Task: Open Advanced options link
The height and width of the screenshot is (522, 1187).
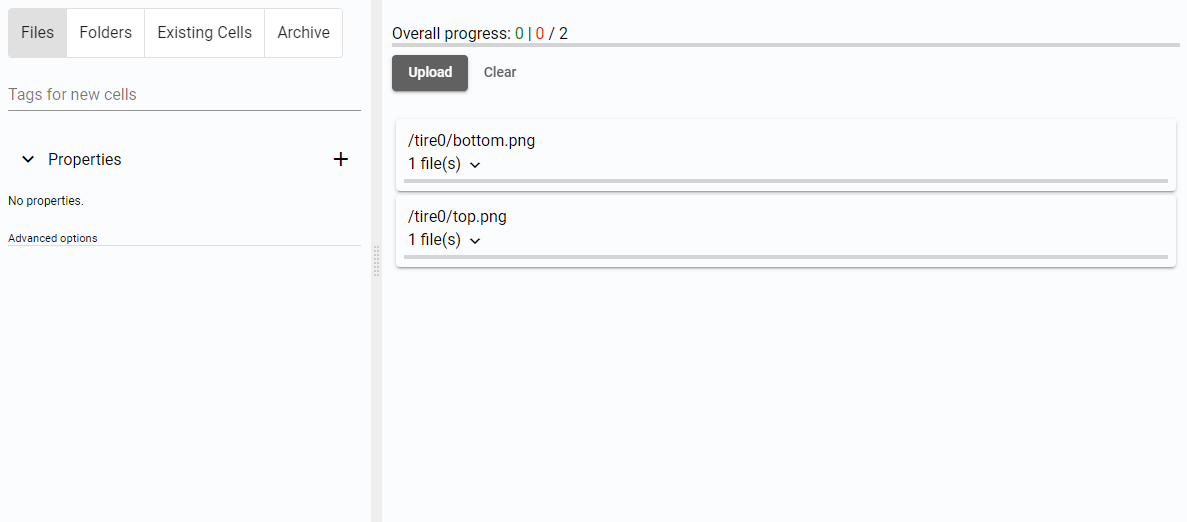Action: point(53,238)
